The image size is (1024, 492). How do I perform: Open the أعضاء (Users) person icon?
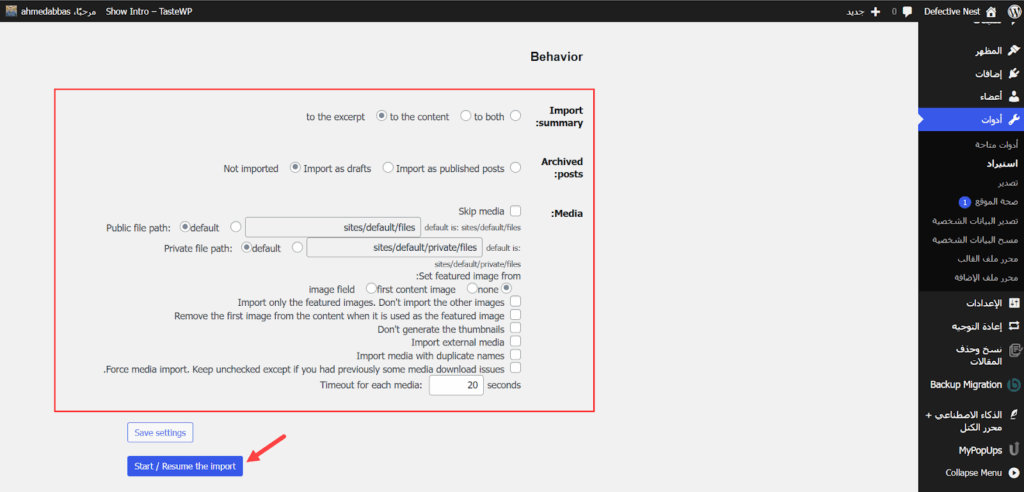tap(1014, 97)
